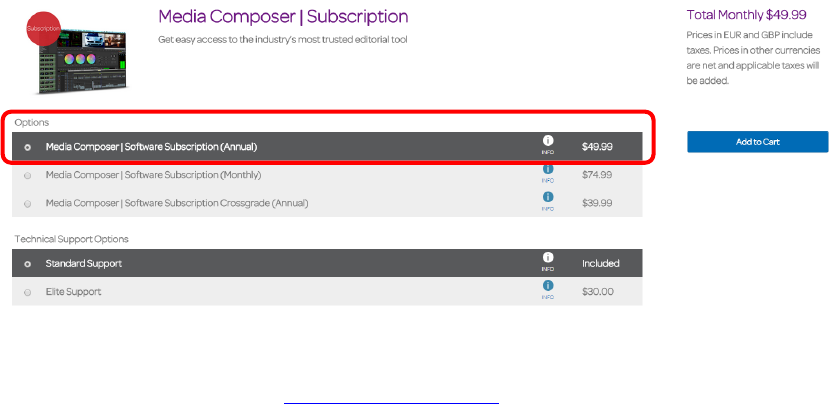View Standard Support info icon

click(548, 258)
